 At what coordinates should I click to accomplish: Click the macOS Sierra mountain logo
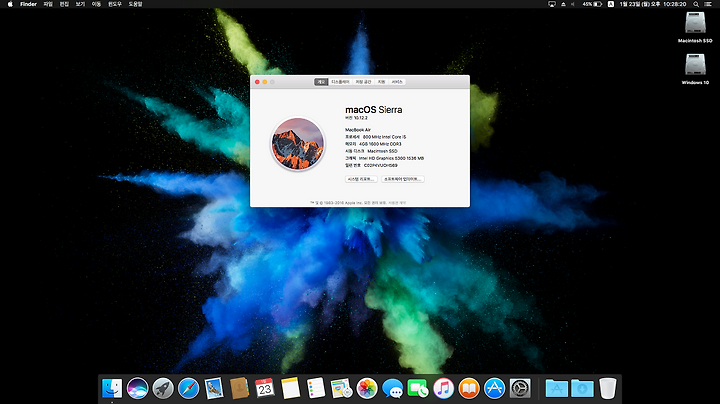click(x=298, y=144)
